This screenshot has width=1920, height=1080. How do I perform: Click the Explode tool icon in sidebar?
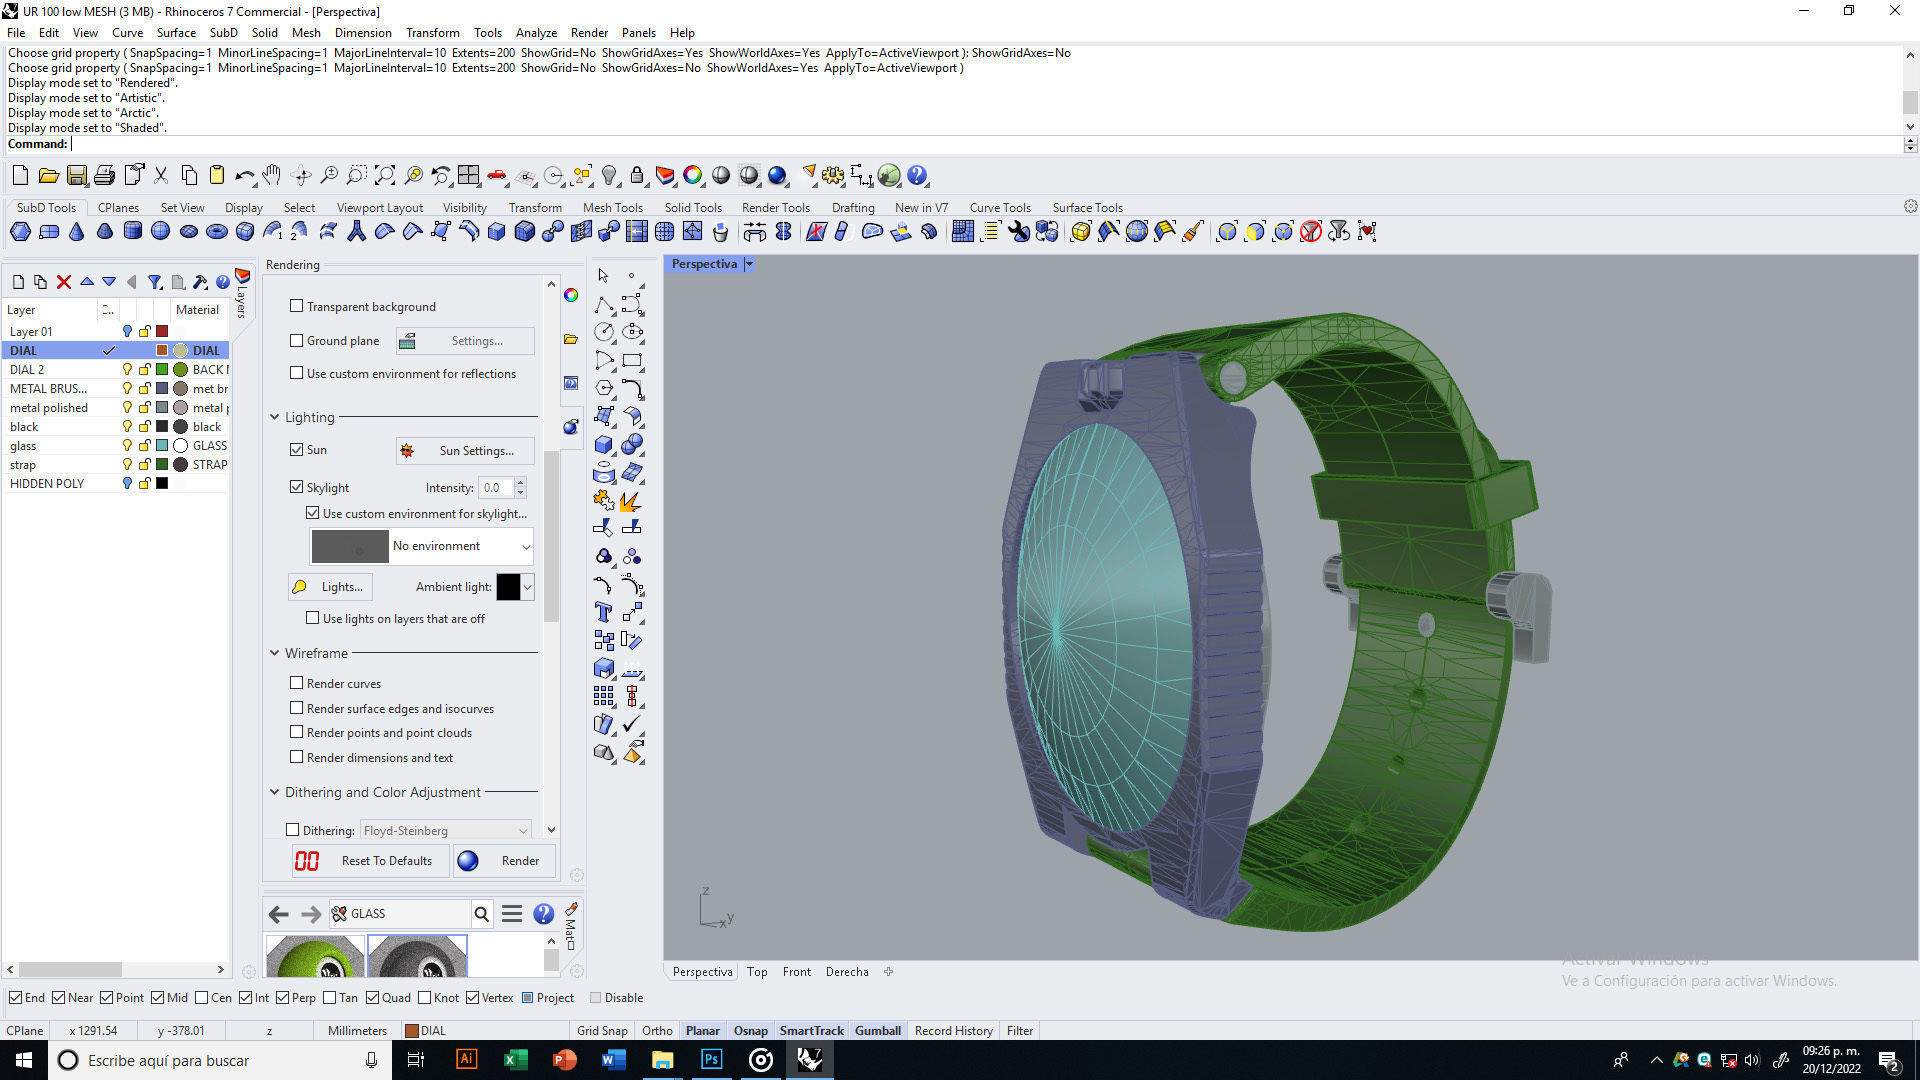(631, 500)
